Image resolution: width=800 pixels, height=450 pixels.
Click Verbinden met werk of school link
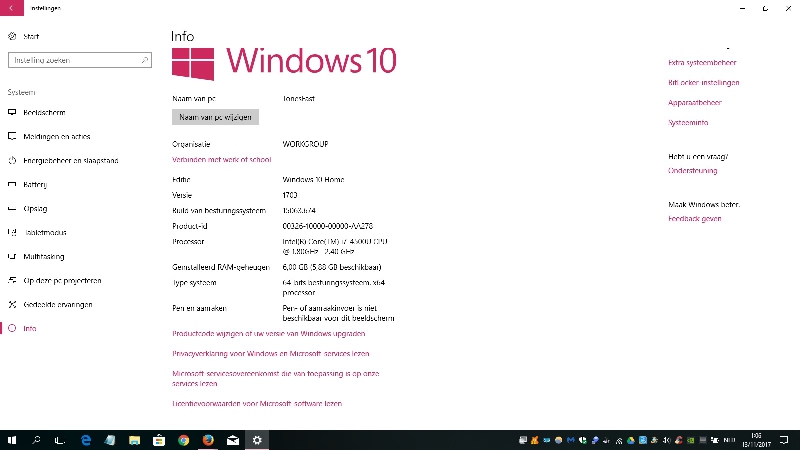click(x=221, y=159)
